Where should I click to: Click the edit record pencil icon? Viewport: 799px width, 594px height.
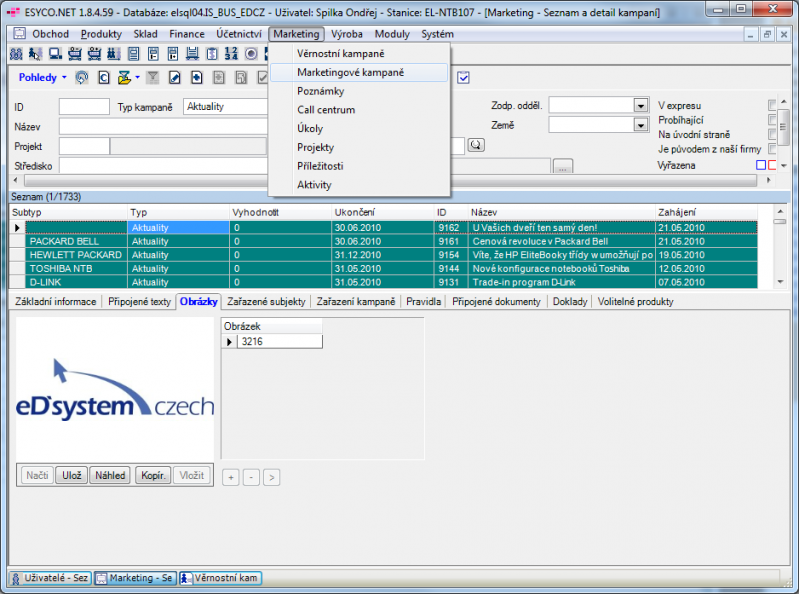point(174,77)
